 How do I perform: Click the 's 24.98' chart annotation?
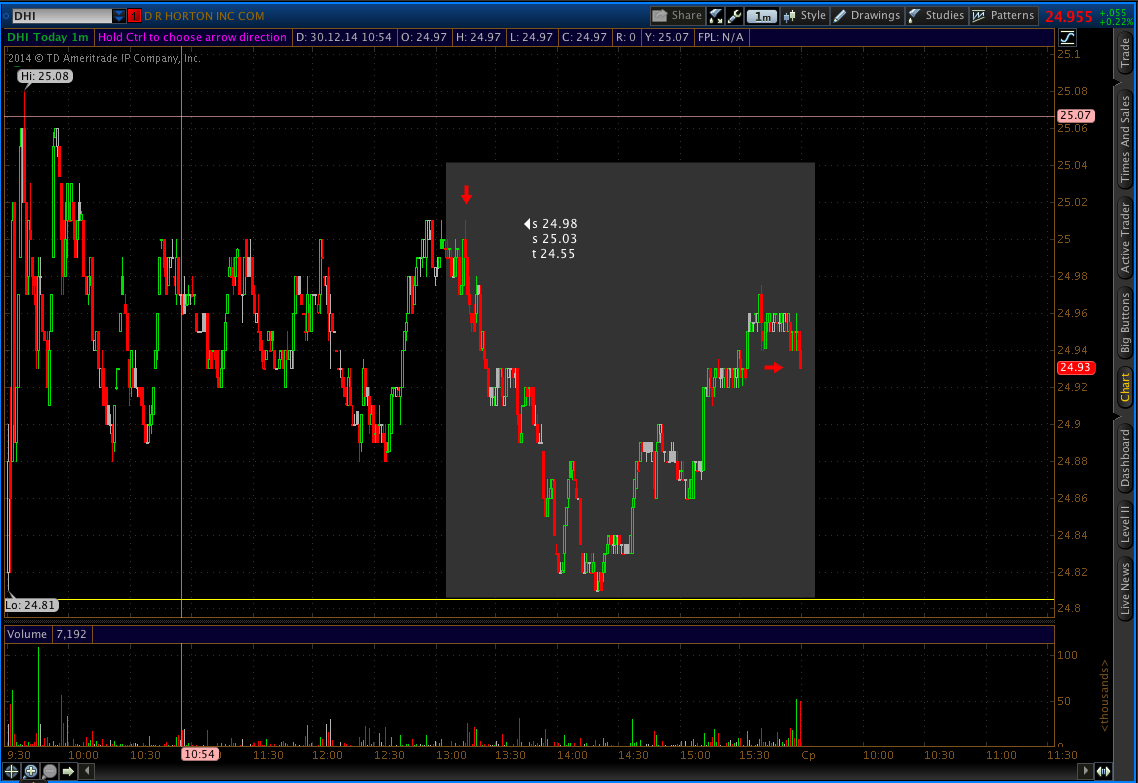point(554,224)
